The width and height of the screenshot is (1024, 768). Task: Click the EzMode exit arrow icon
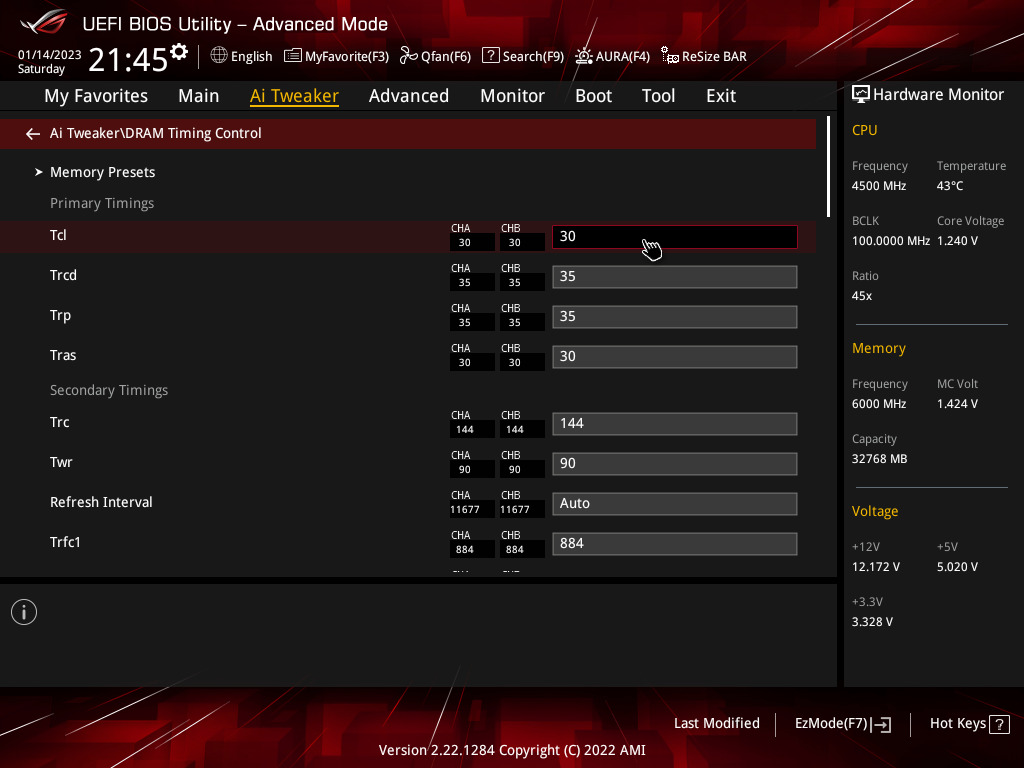point(882,724)
